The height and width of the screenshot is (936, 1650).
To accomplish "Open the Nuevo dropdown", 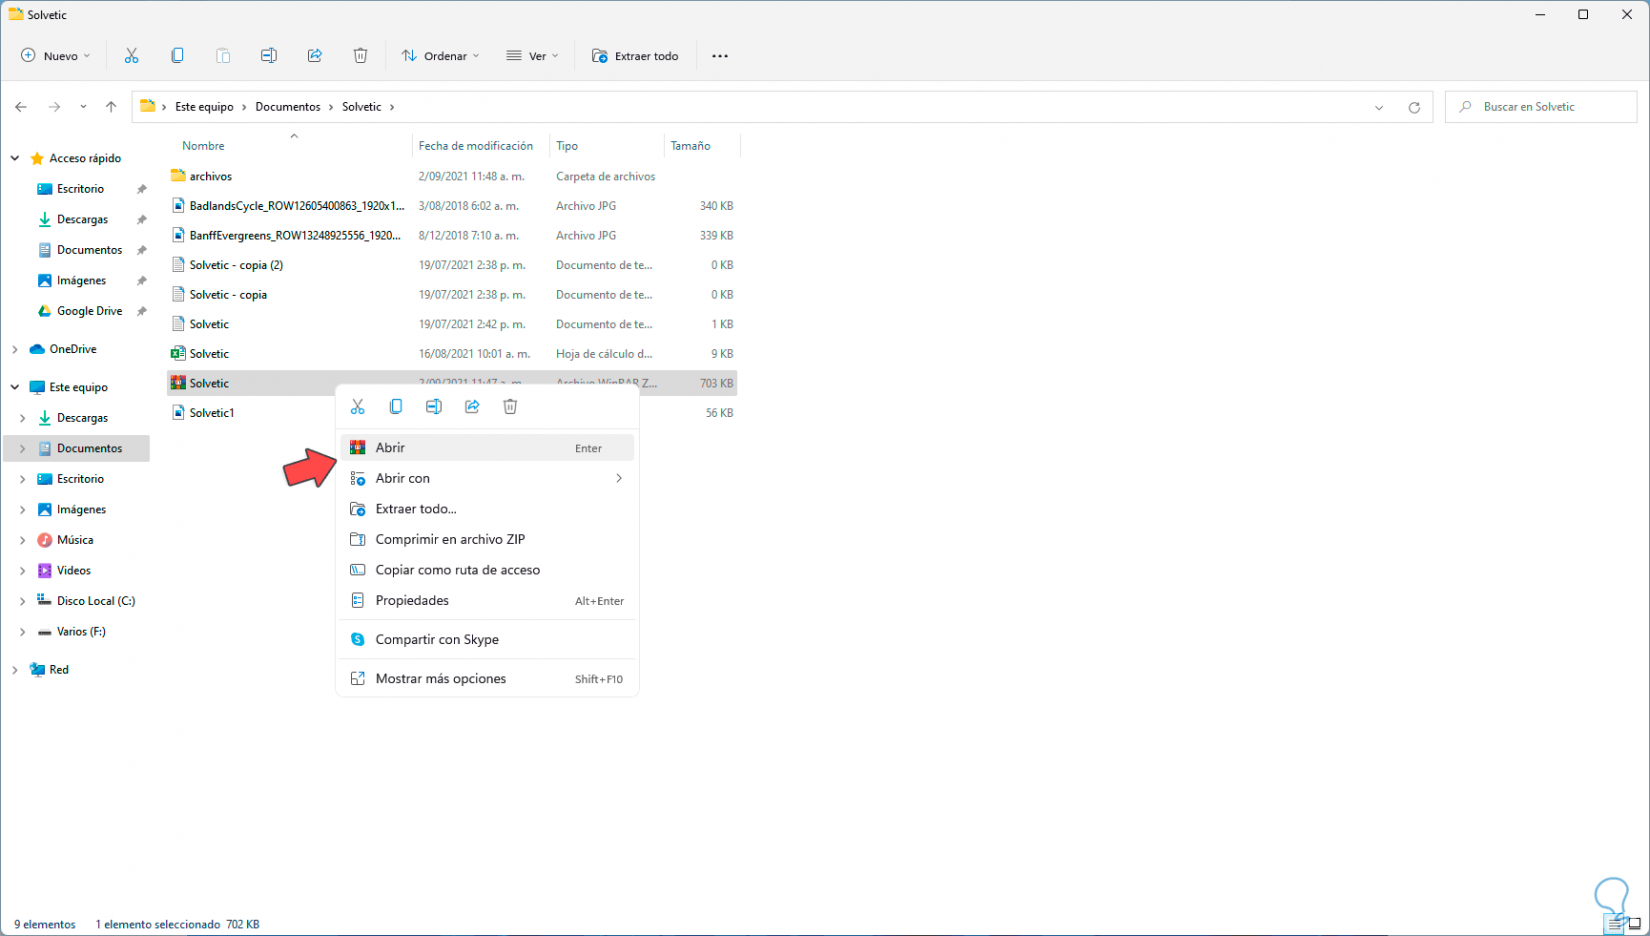I will pyautogui.click(x=56, y=56).
